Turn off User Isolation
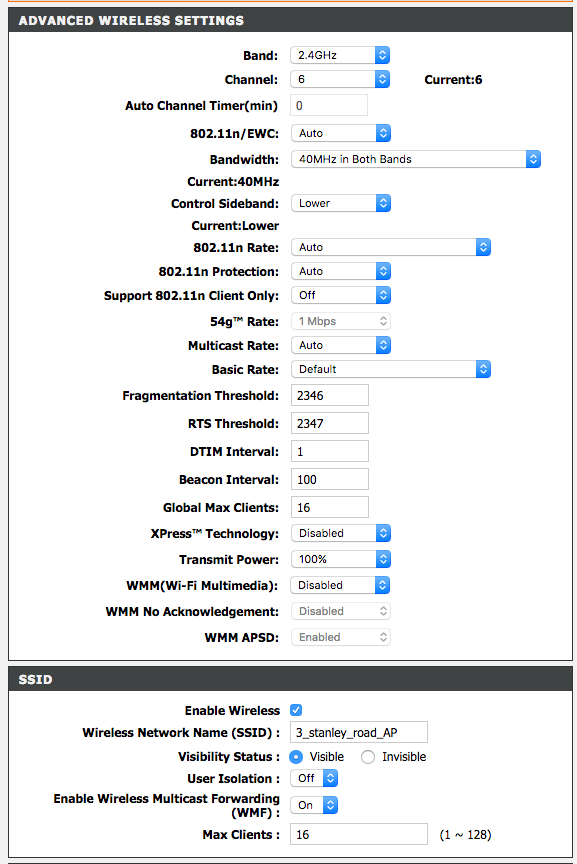The image size is (577, 864). tap(314, 778)
